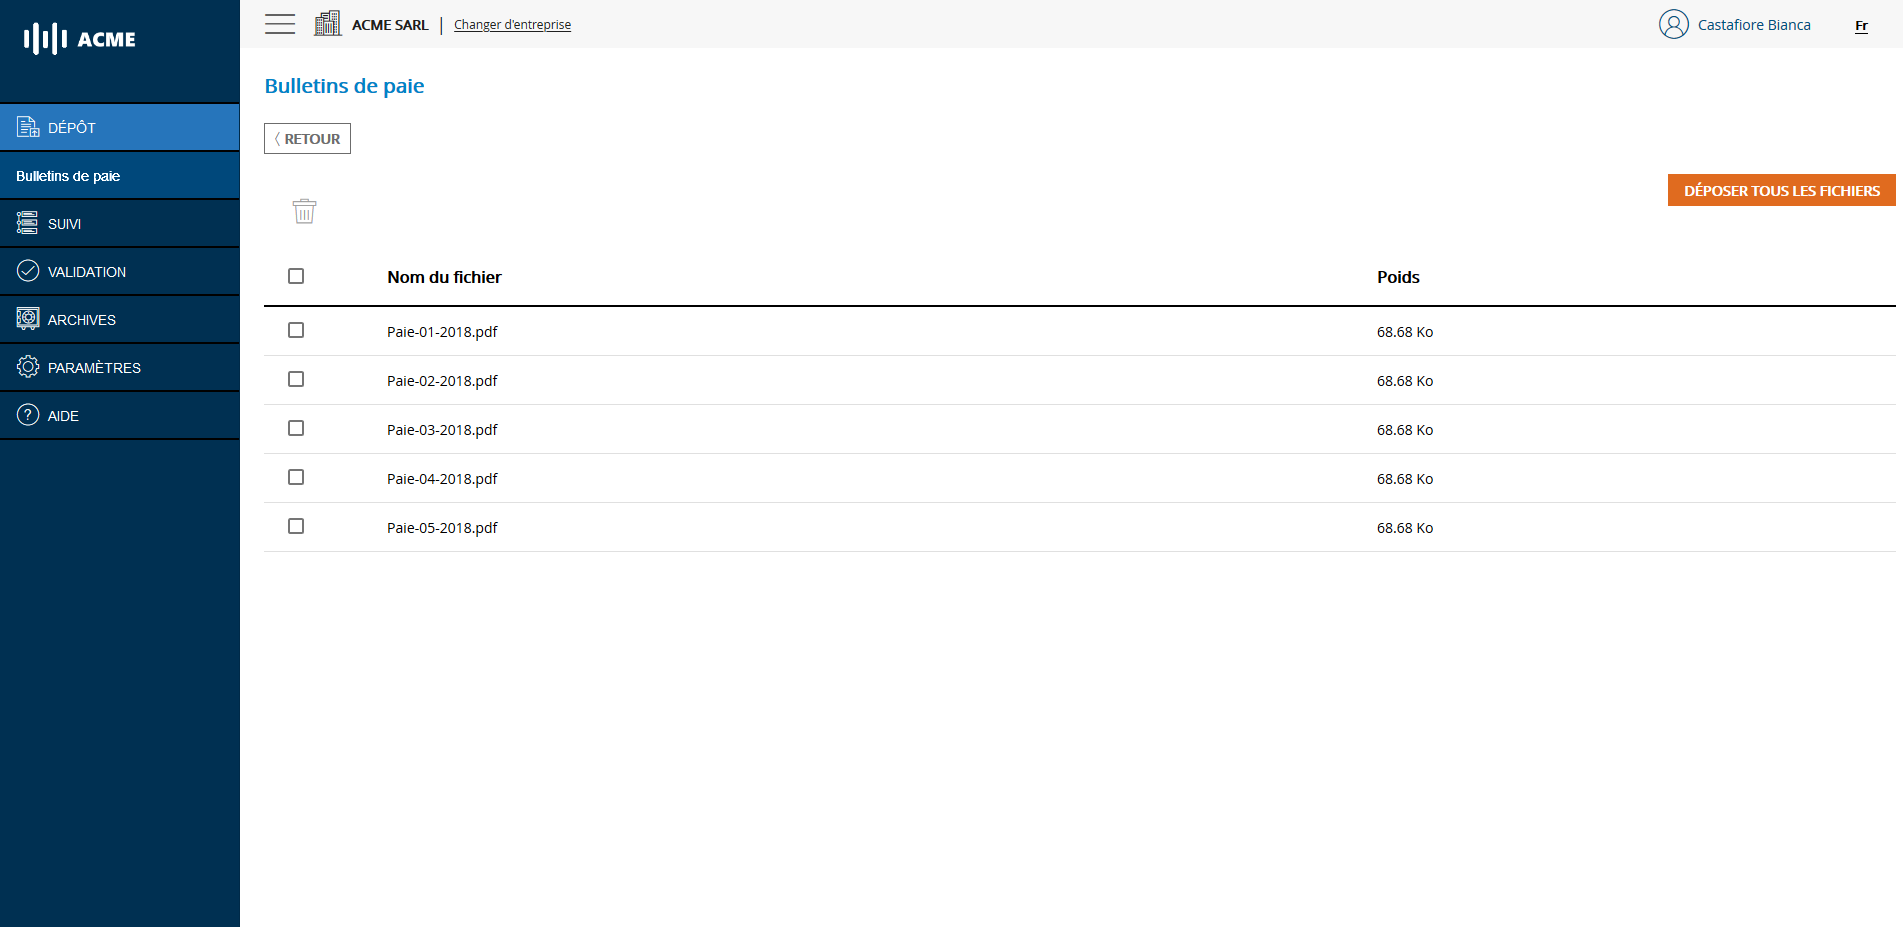Select the trash delete icon
This screenshot has width=1903, height=927.
coord(305,211)
